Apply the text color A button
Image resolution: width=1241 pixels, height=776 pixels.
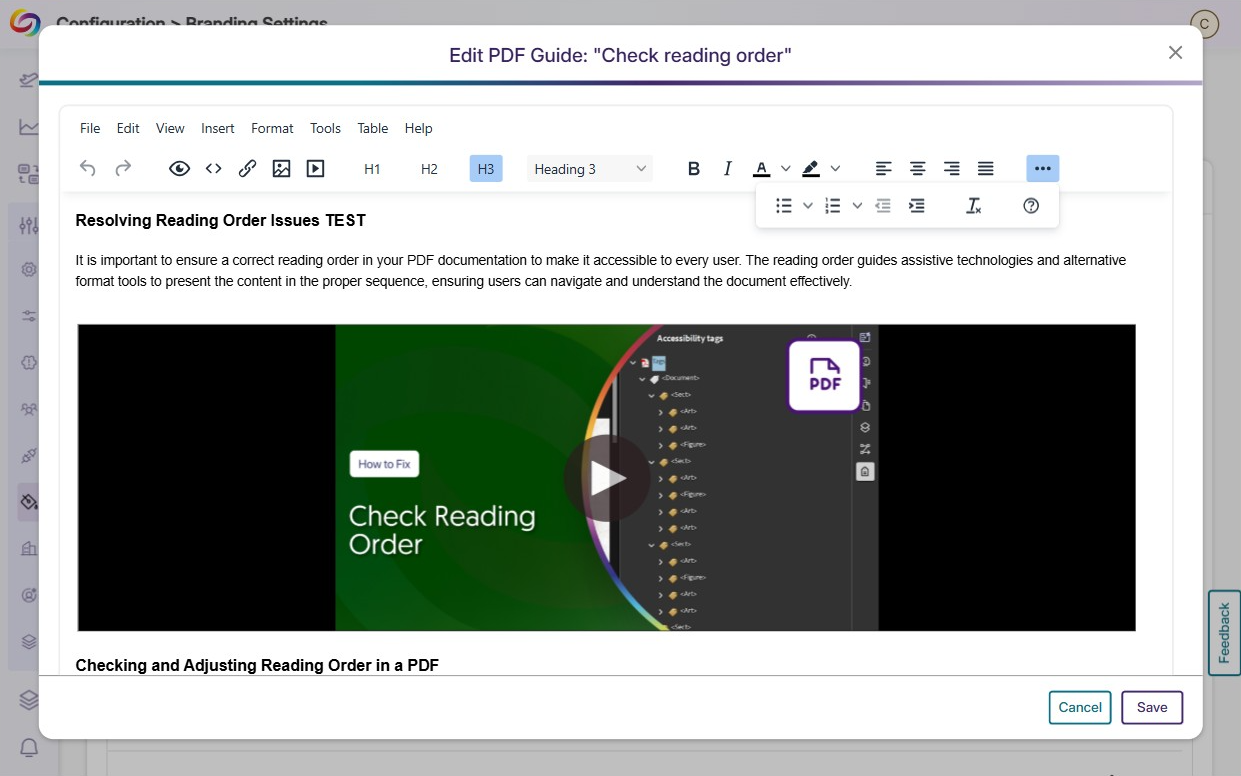(761, 169)
